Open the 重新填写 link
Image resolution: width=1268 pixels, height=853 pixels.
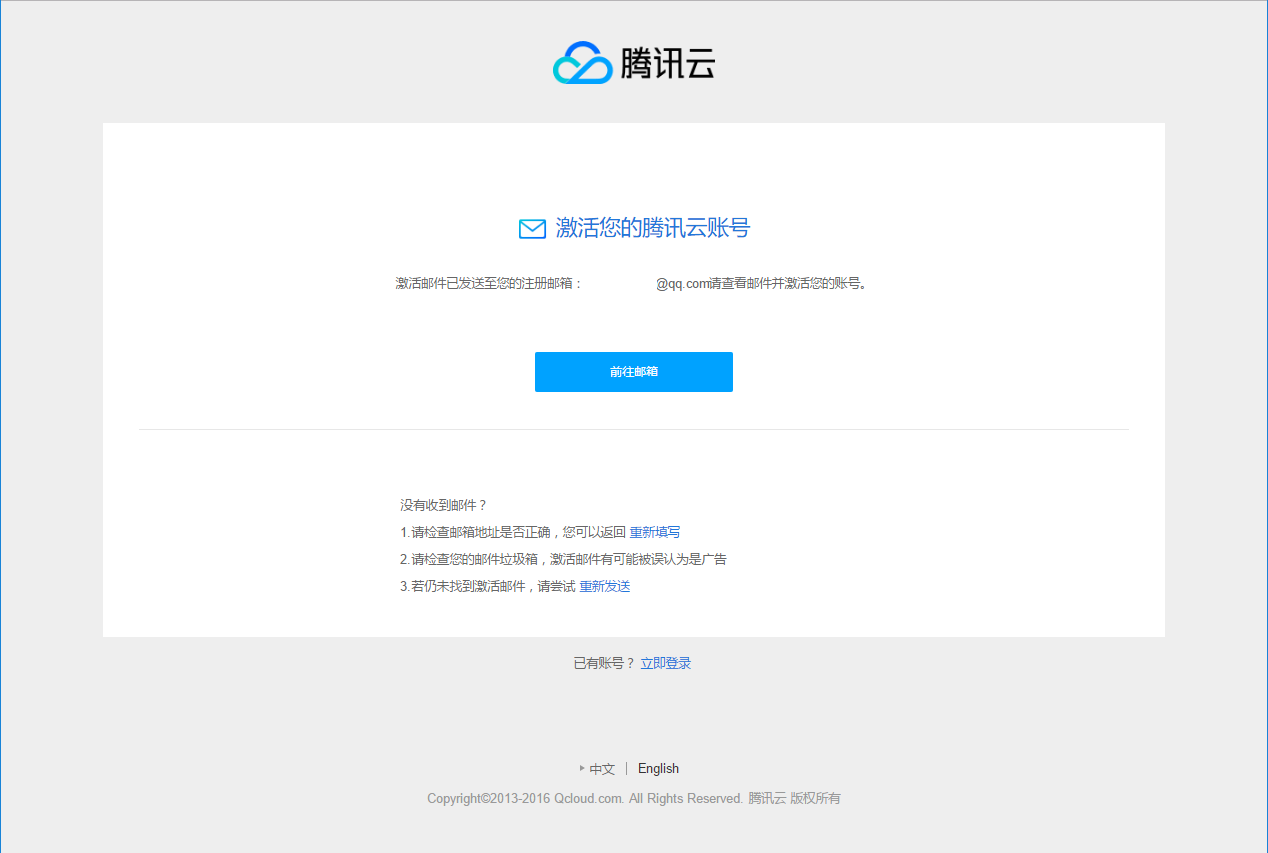(x=655, y=532)
